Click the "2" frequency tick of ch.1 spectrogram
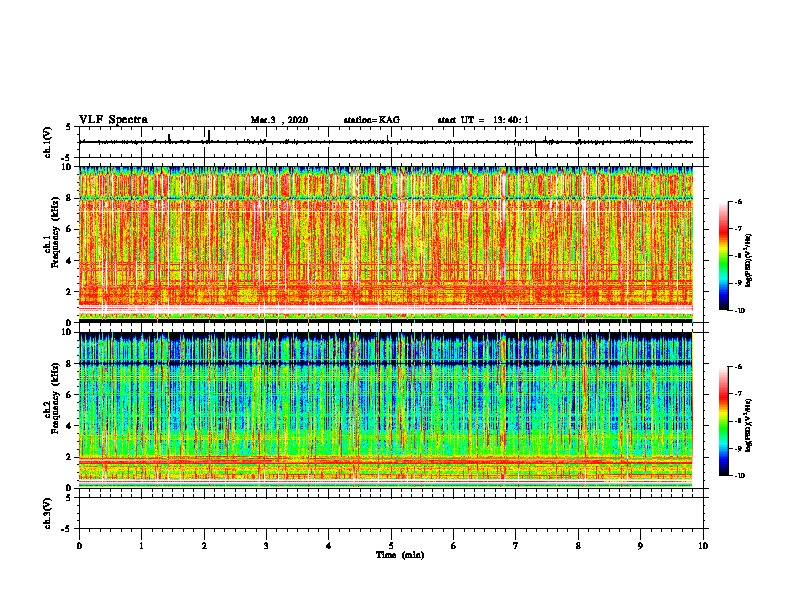Viewport: 792px width, 612px height. tap(69, 292)
